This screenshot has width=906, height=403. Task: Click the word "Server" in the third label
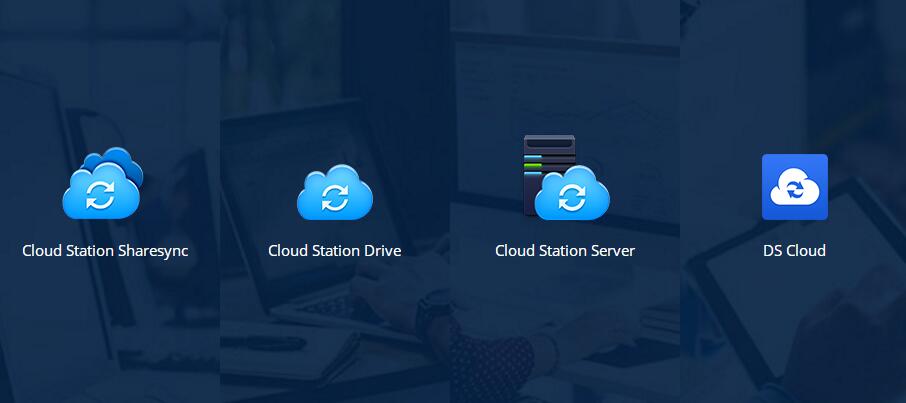612,250
